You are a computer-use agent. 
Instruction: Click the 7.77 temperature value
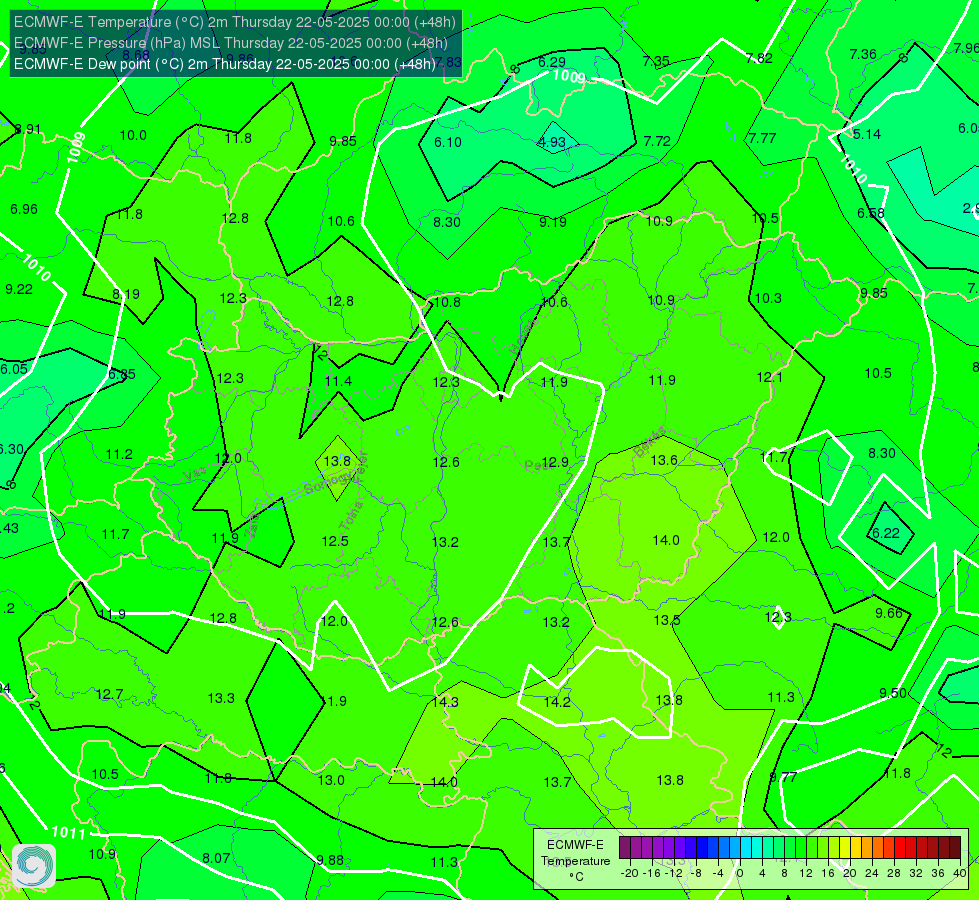[762, 138]
